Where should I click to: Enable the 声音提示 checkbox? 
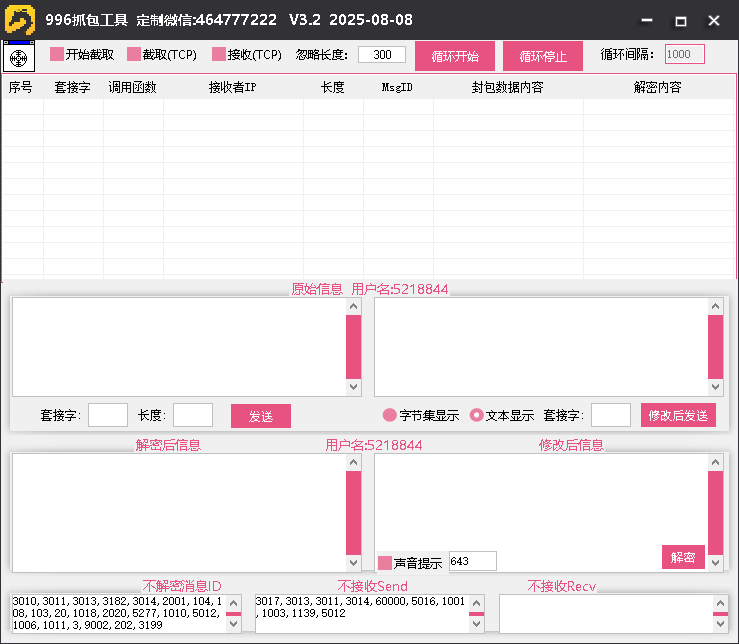coord(385,563)
